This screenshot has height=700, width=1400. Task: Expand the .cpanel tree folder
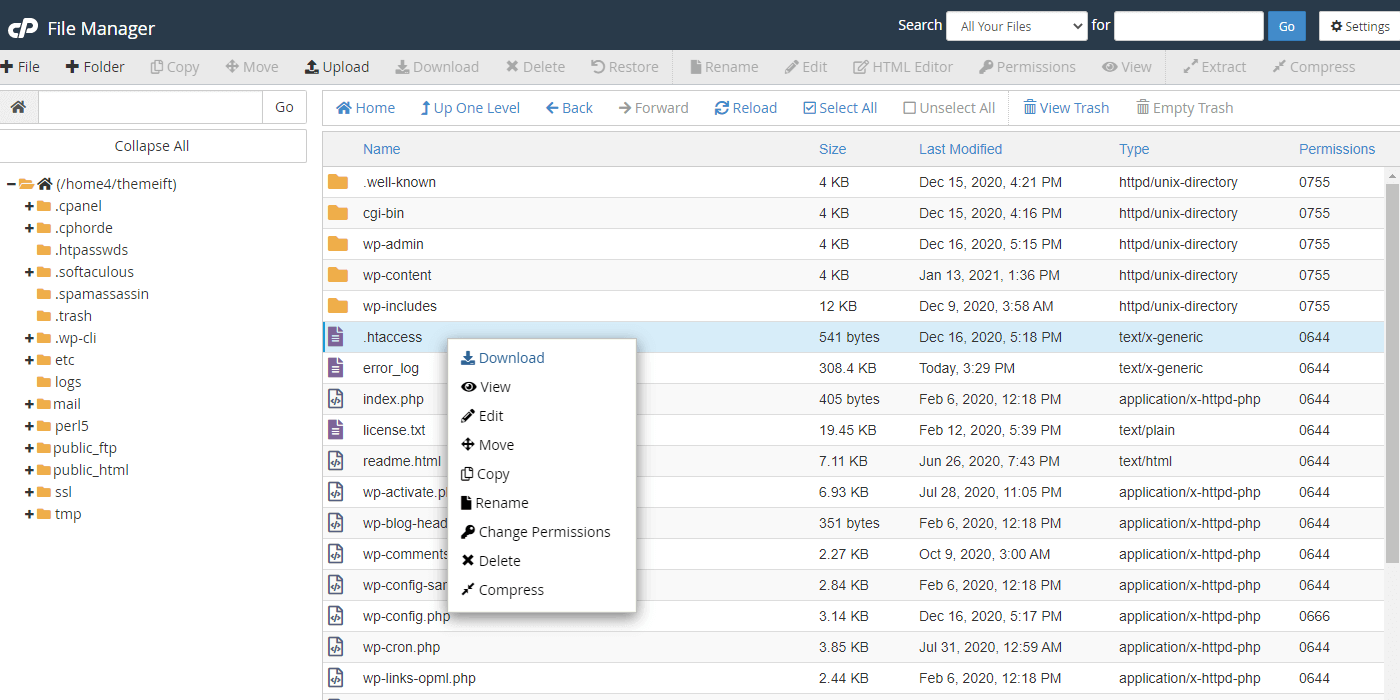click(30, 206)
